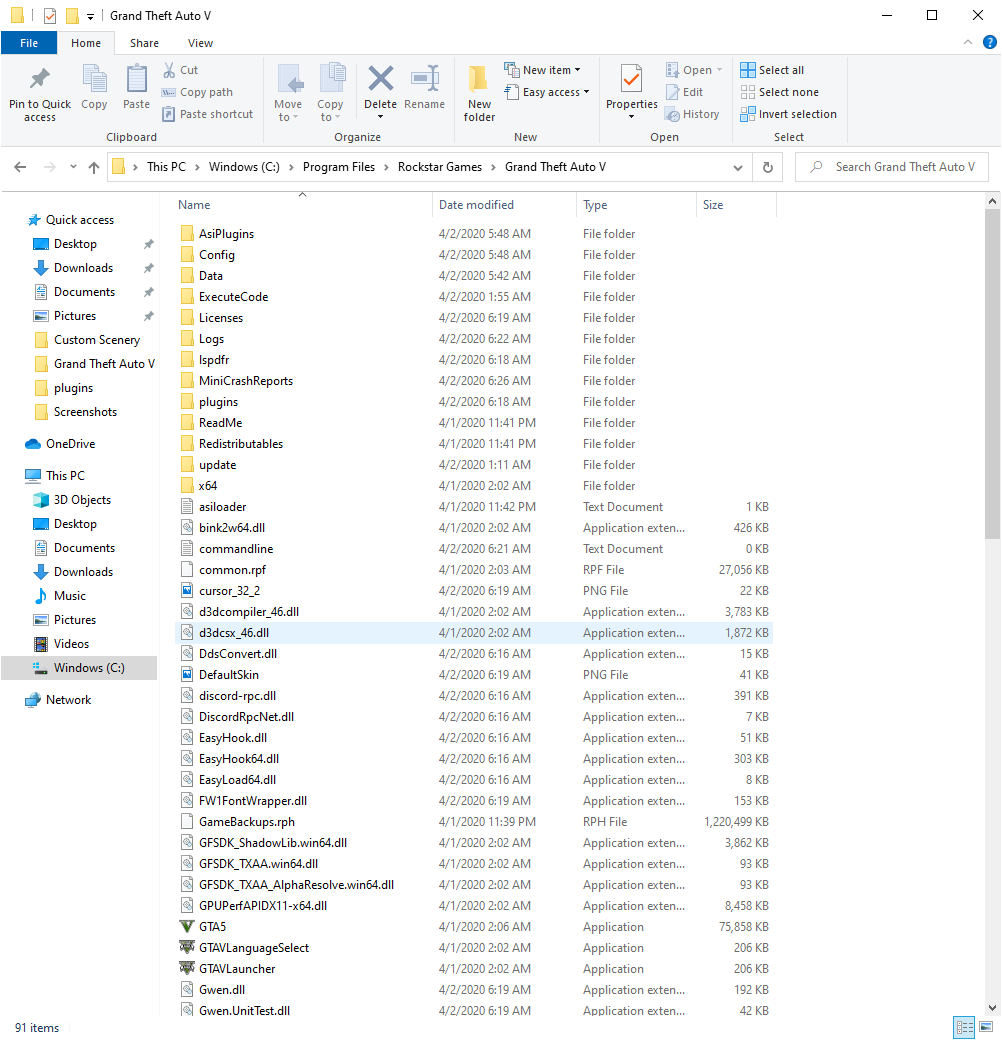Select Screenshots folder in Quick access
This screenshot has width=1002, height=1040.
tap(85, 412)
